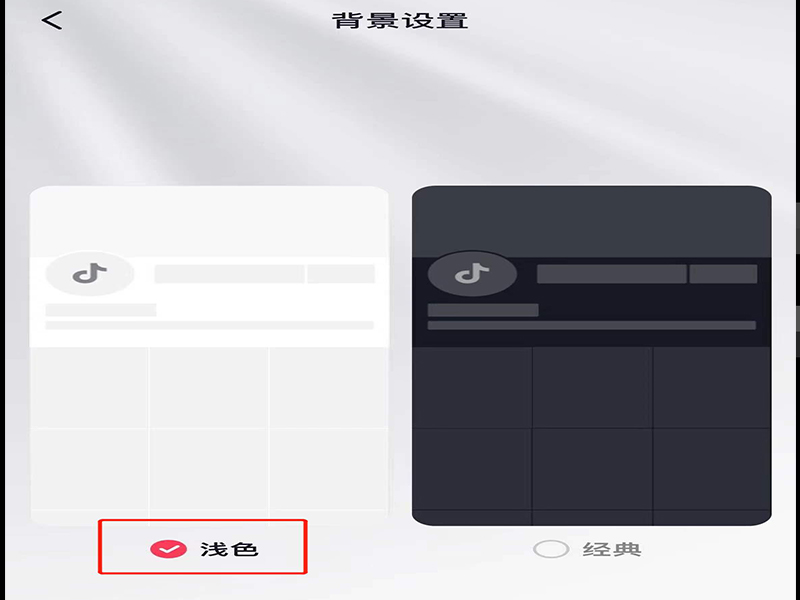Image resolution: width=800 pixels, height=600 pixels.
Task: Click small placeholder right of dark name bar
Action: tap(723, 274)
